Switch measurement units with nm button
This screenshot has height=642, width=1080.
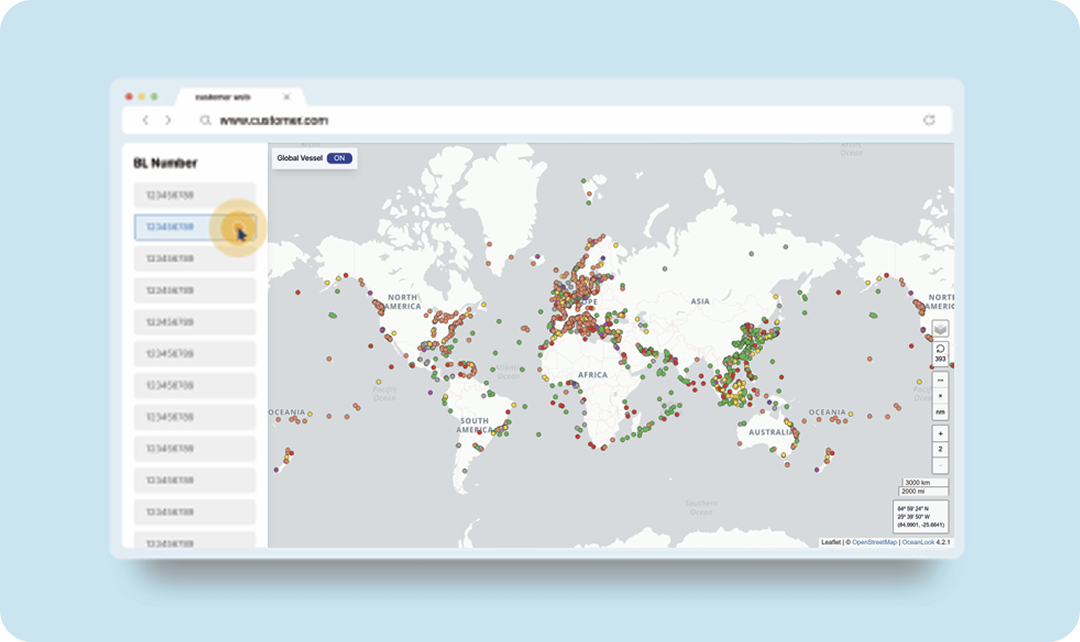940,412
